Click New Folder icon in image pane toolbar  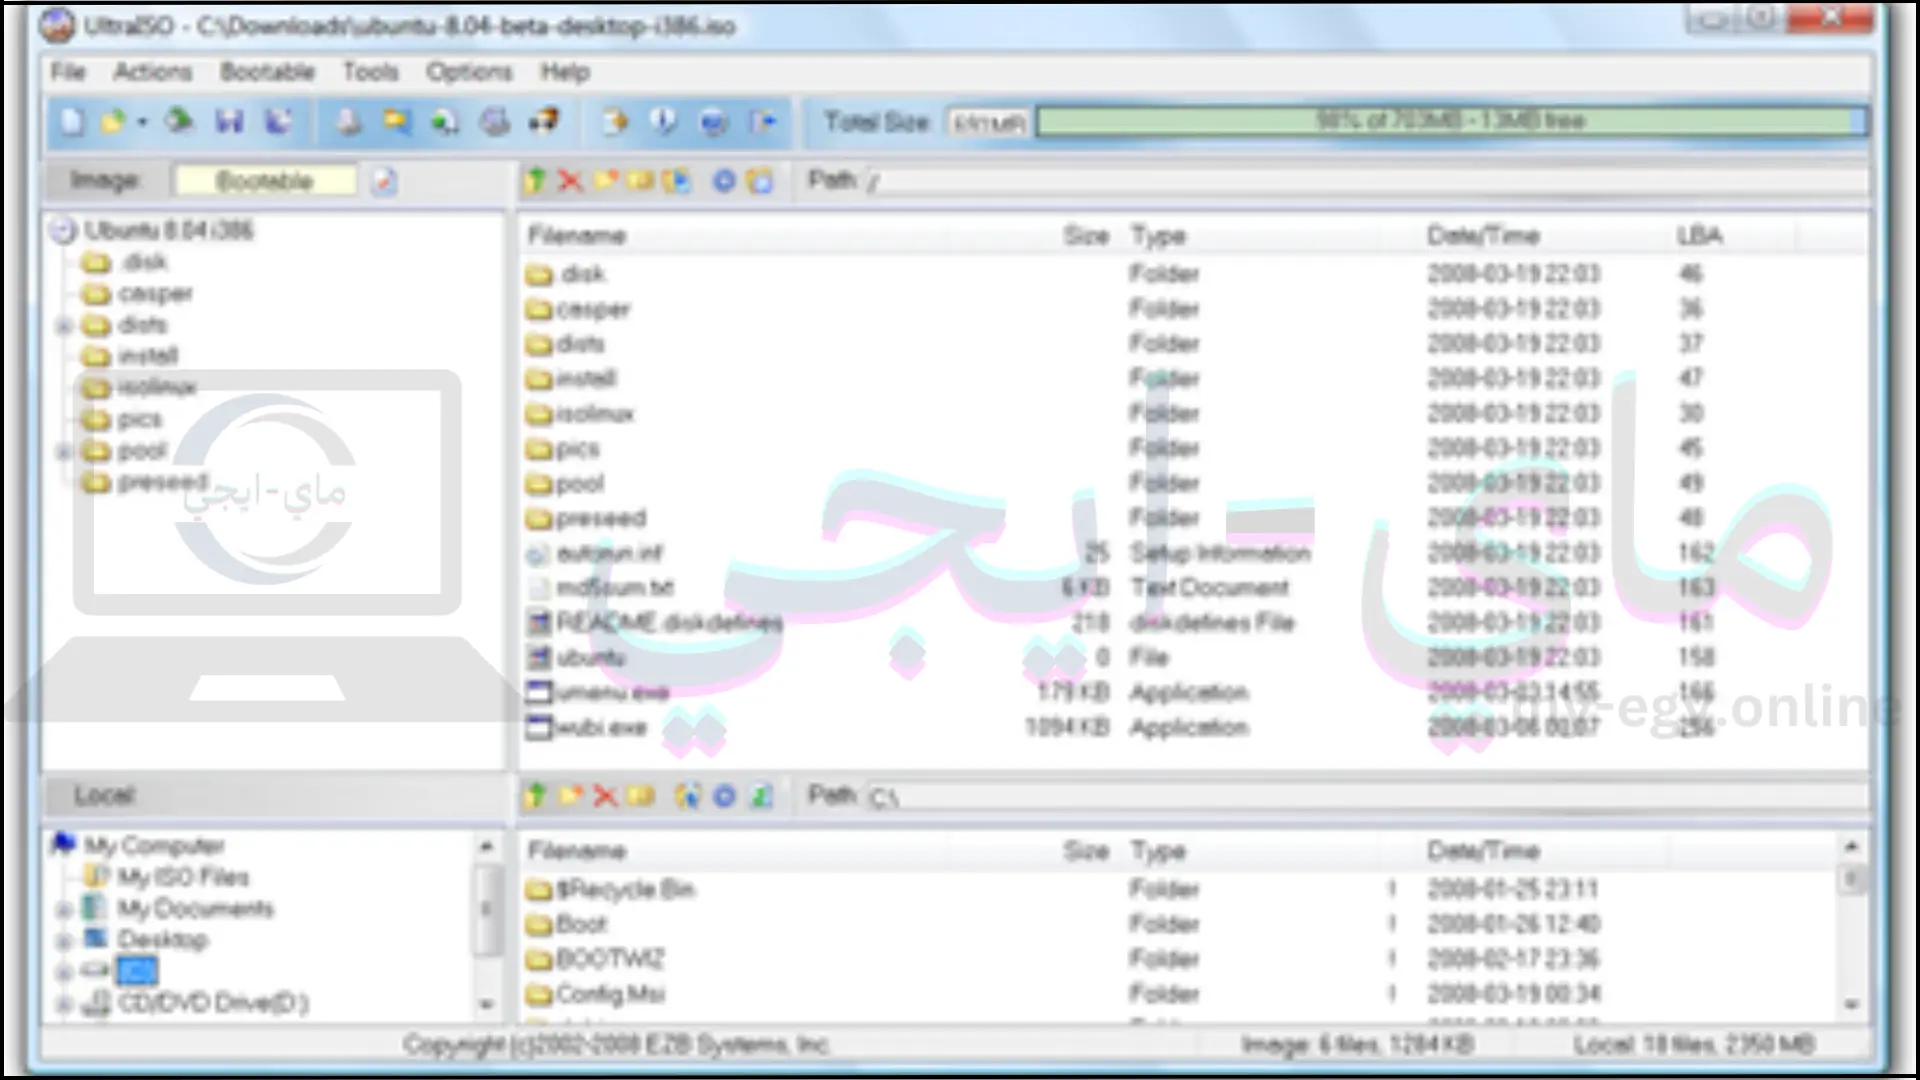(605, 180)
